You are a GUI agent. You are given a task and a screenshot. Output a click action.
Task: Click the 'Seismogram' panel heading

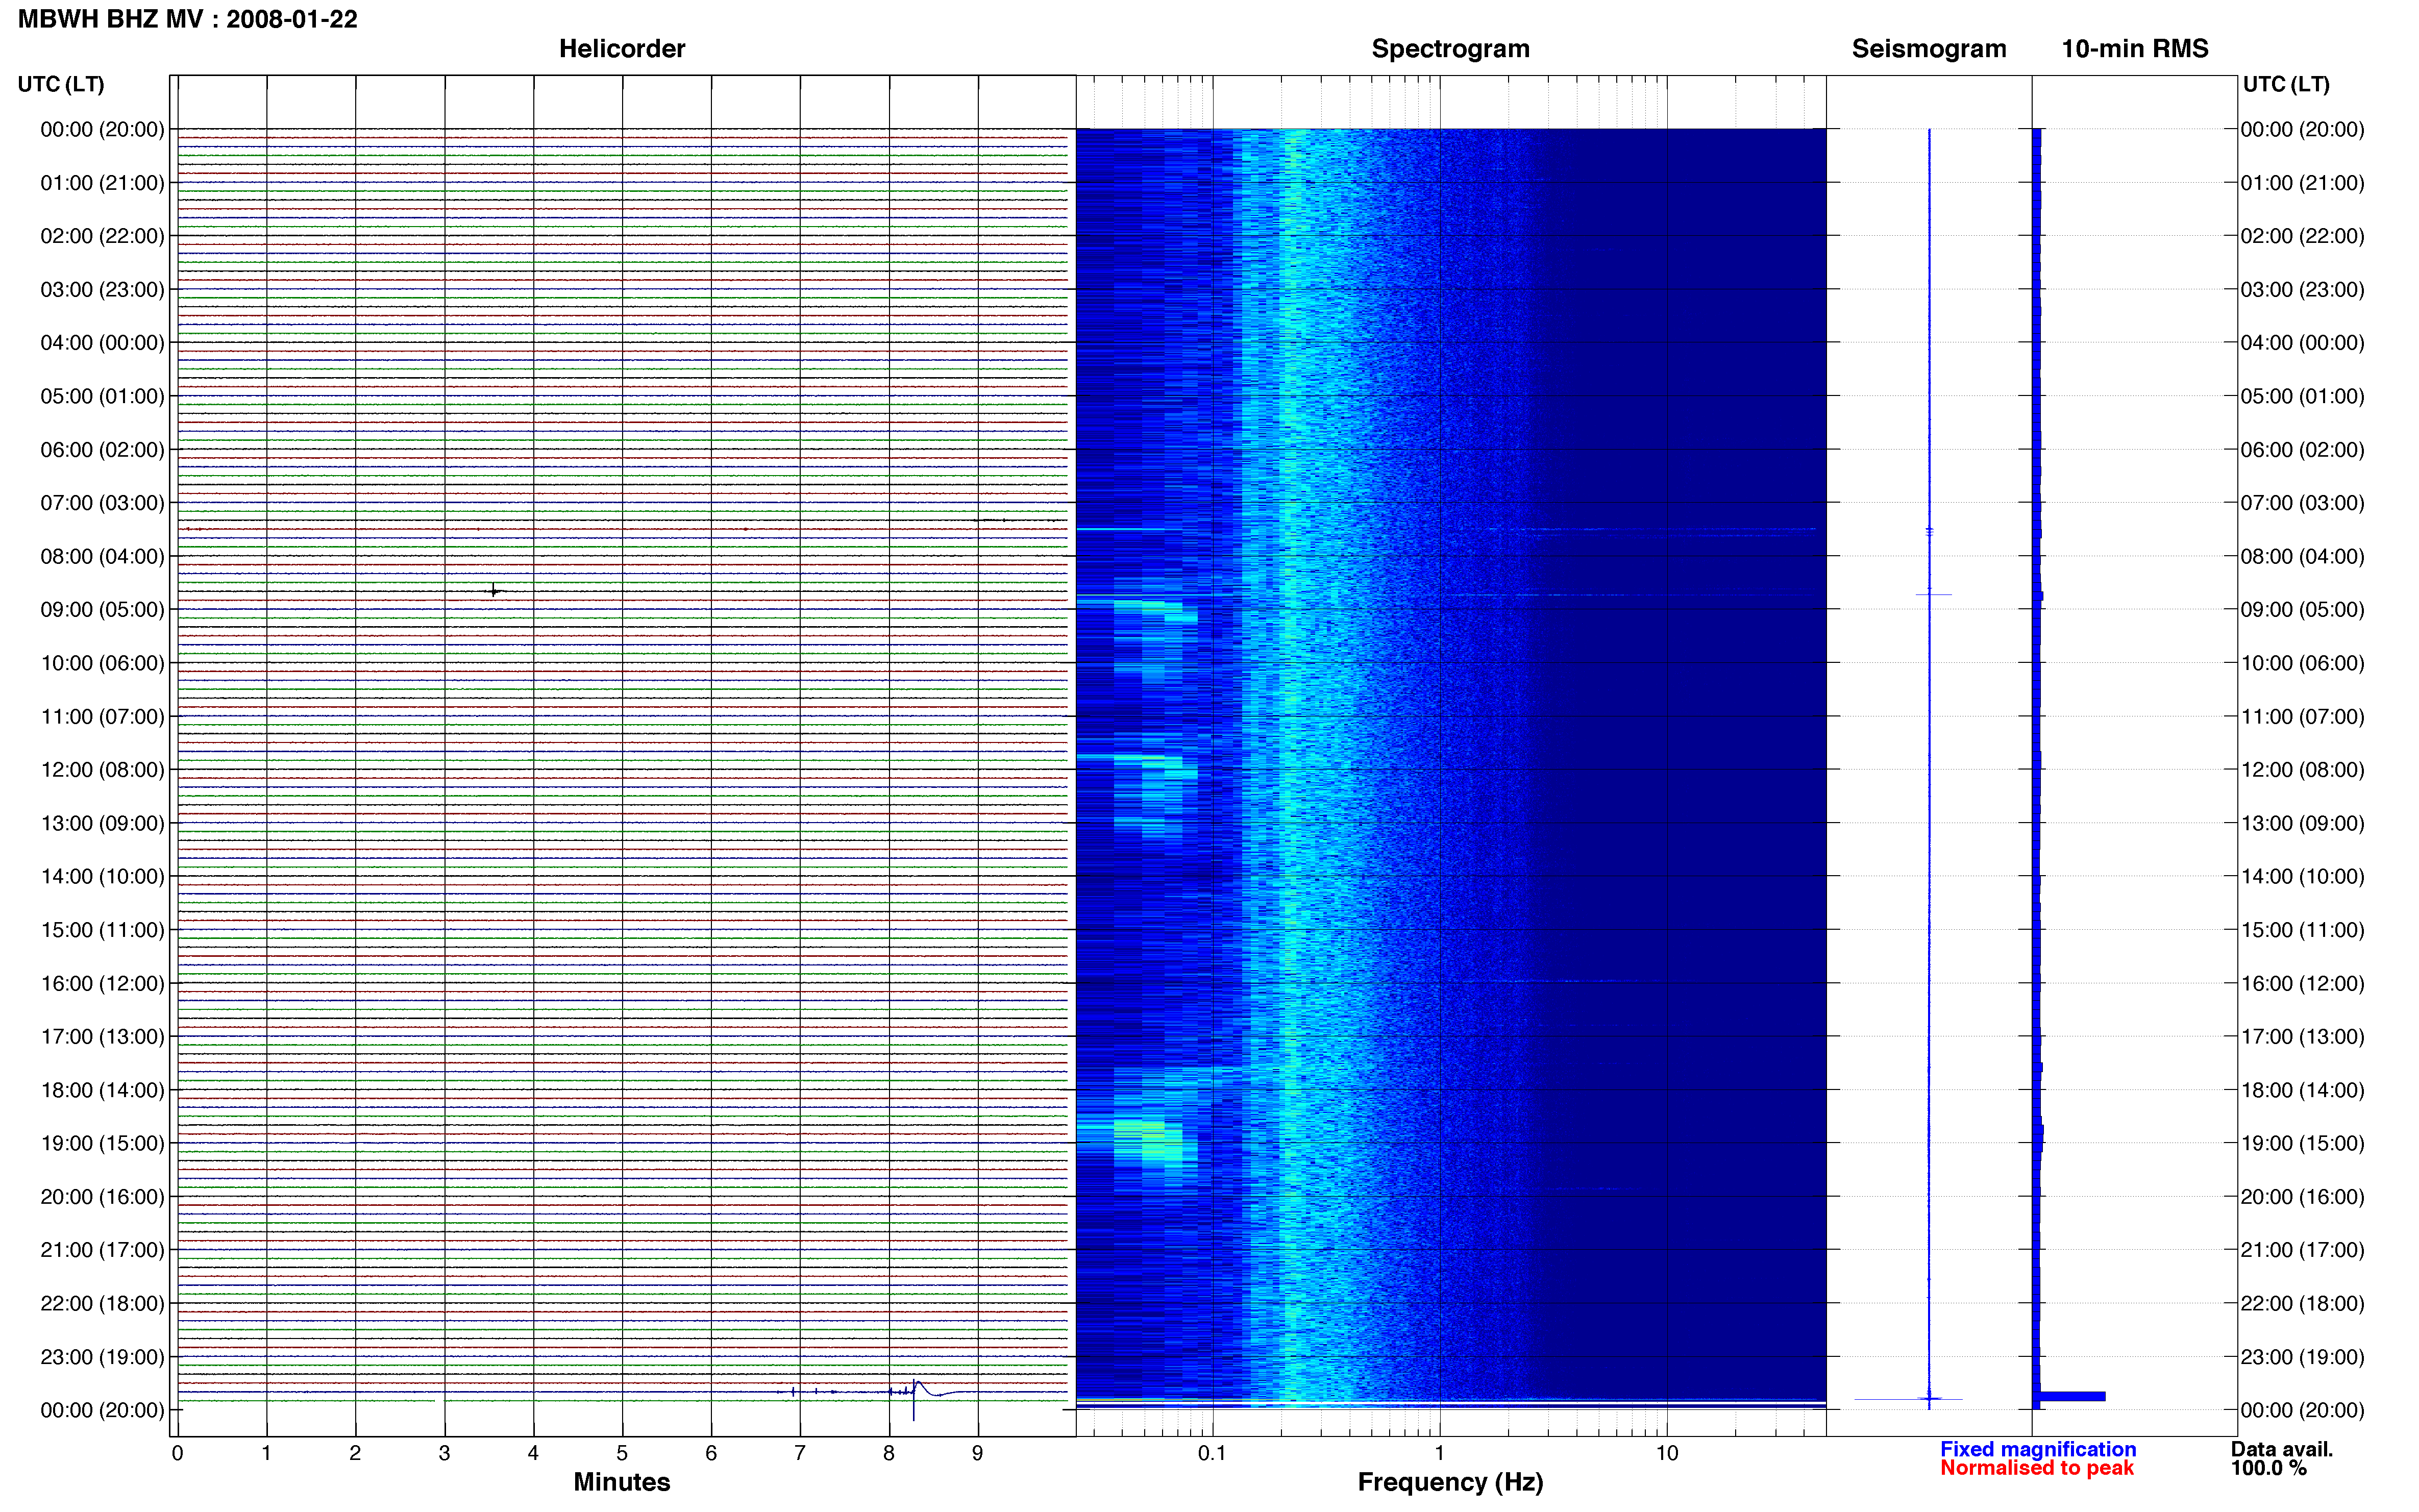(x=1929, y=49)
